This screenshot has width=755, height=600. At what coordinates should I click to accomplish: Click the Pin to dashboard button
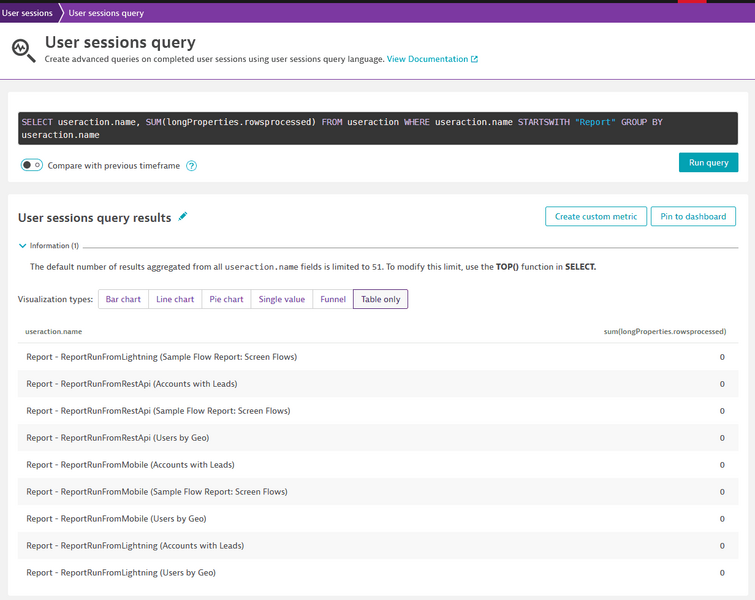point(693,216)
